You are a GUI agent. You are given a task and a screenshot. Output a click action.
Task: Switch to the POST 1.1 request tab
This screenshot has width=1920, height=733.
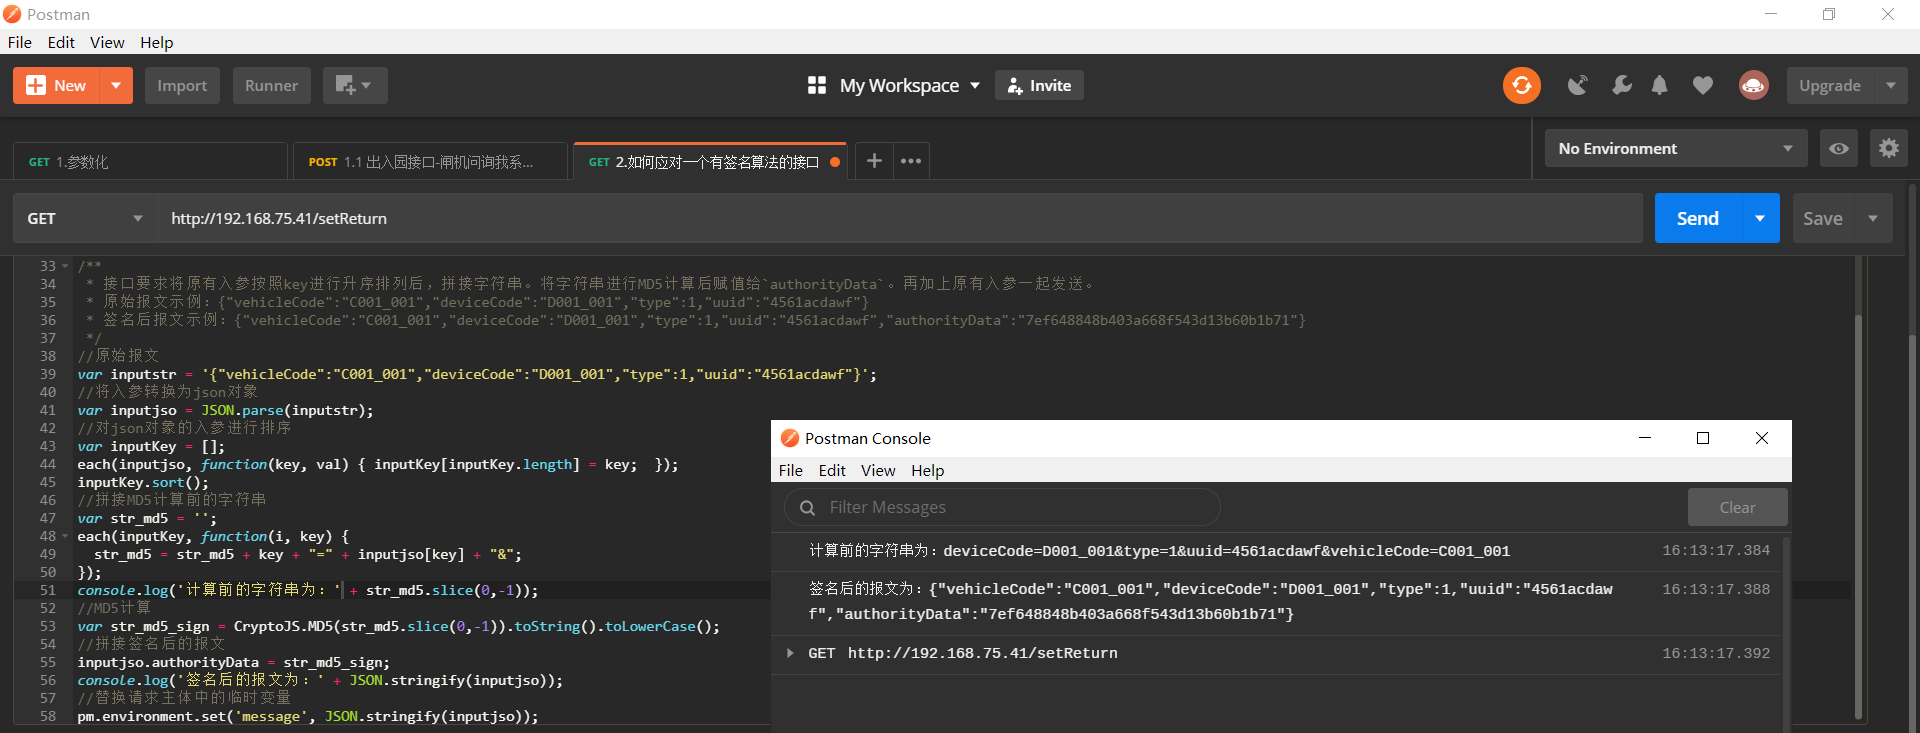tap(430, 162)
